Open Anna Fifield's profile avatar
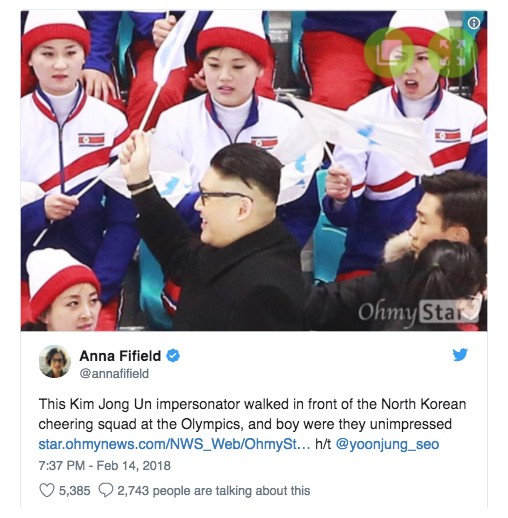The width and height of the screenshot is (508, 518). (55, 362)
